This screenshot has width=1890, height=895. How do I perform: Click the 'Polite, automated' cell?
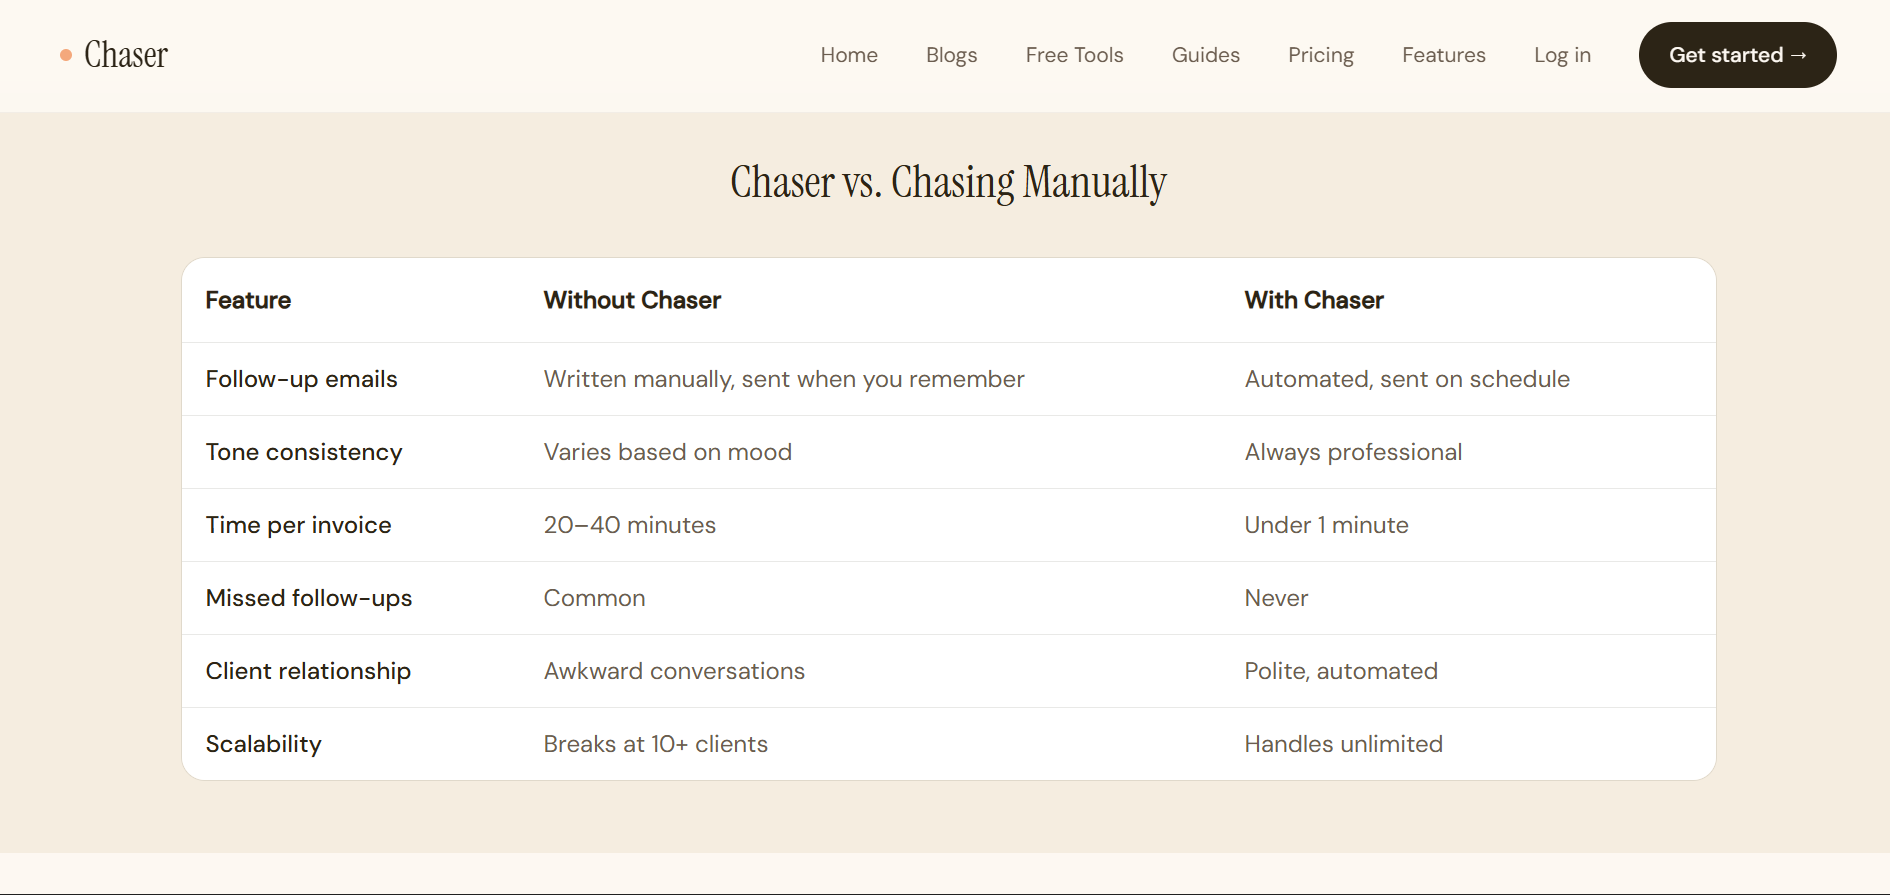1340,671
